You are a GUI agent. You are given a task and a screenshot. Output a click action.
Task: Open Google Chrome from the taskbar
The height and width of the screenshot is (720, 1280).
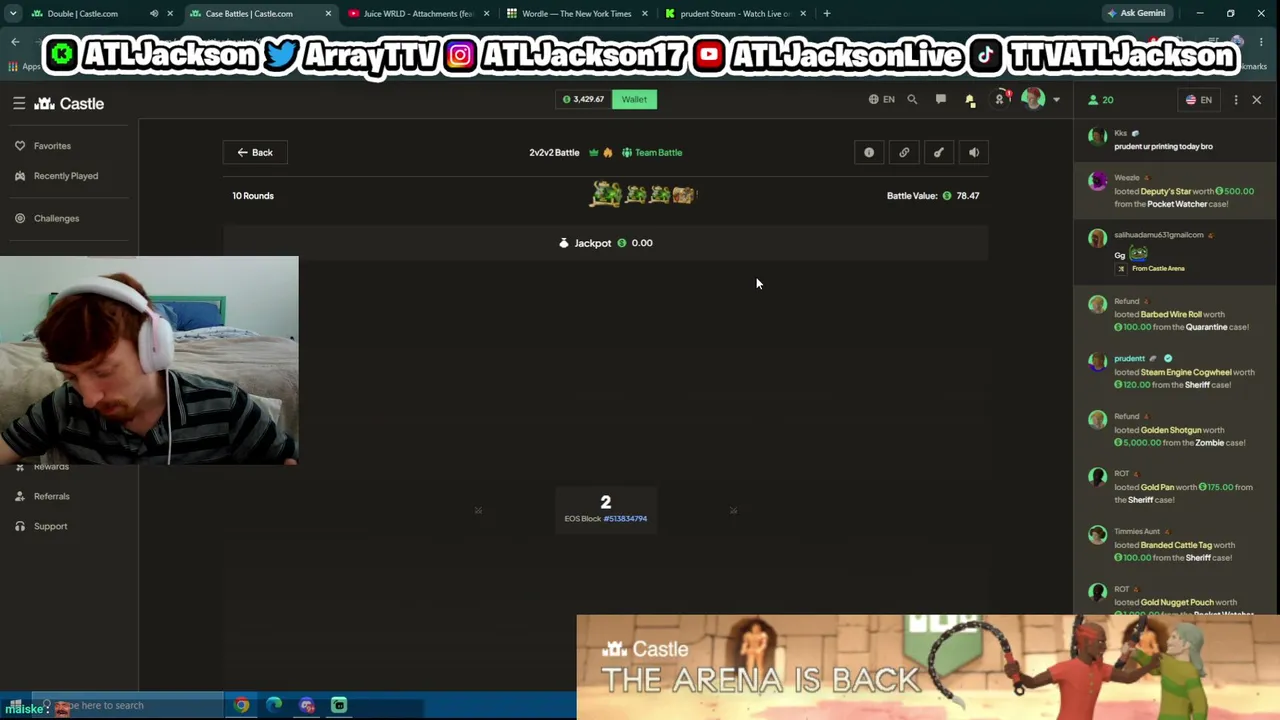[x=241, y=705]
